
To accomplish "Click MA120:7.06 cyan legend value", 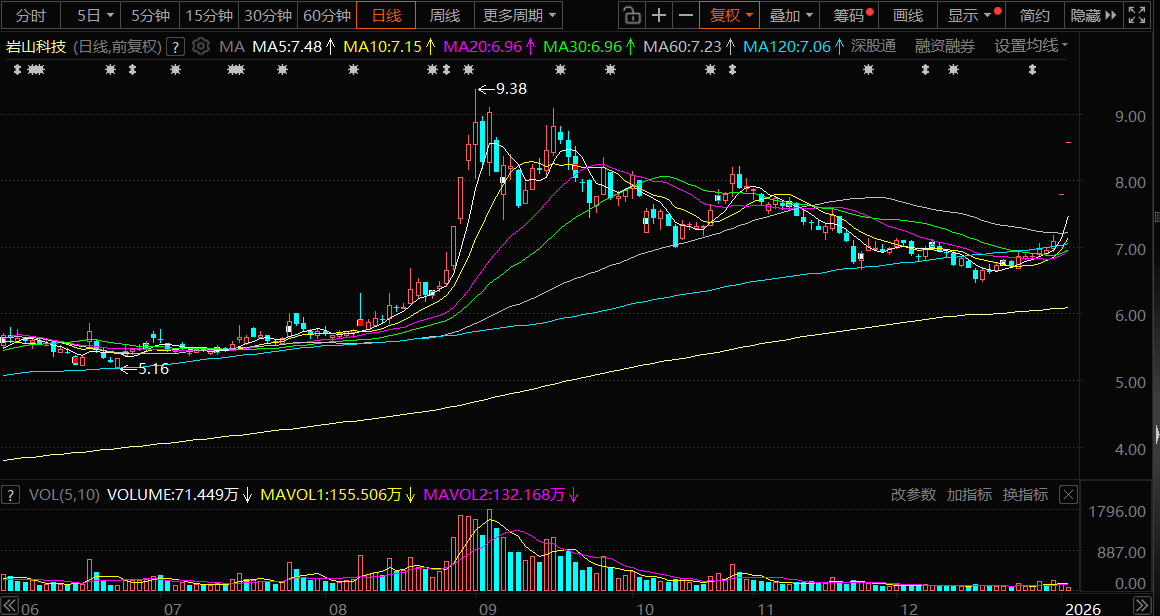I will coord(786,47).
